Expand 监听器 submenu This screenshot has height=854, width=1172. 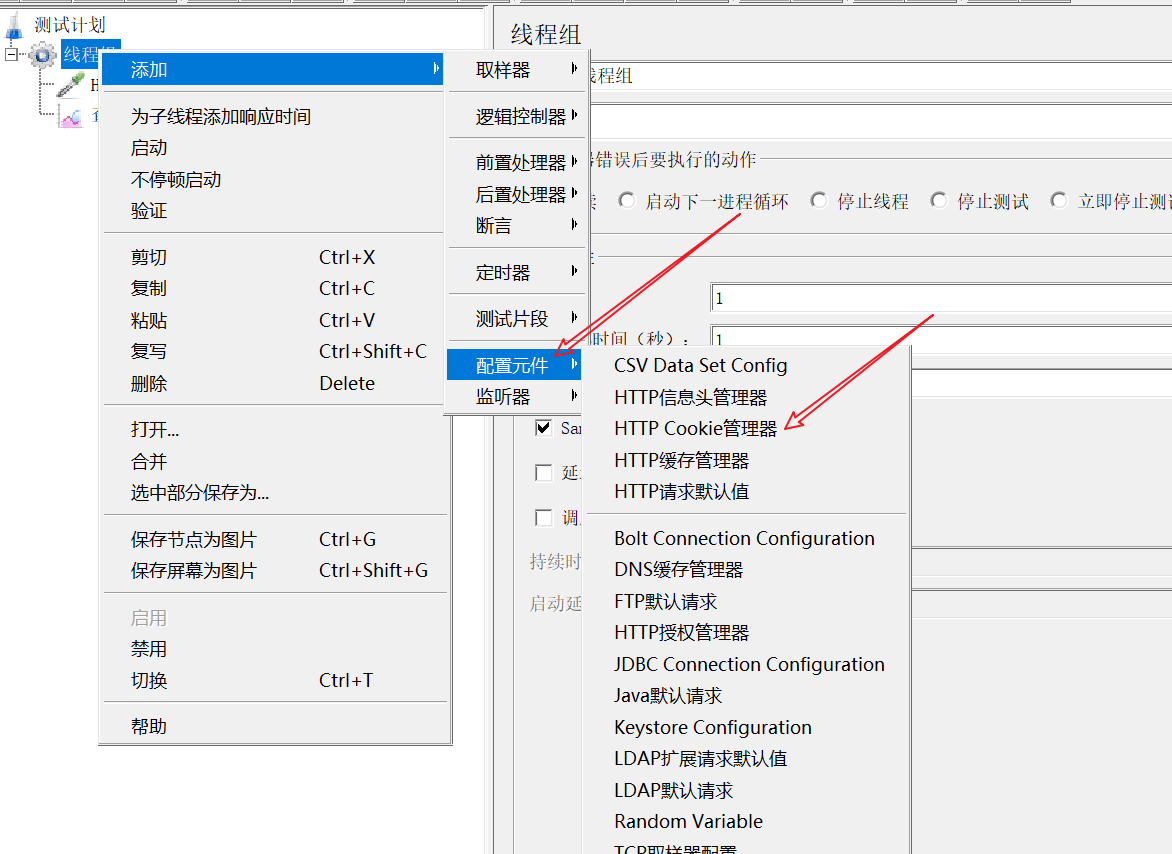514,396
